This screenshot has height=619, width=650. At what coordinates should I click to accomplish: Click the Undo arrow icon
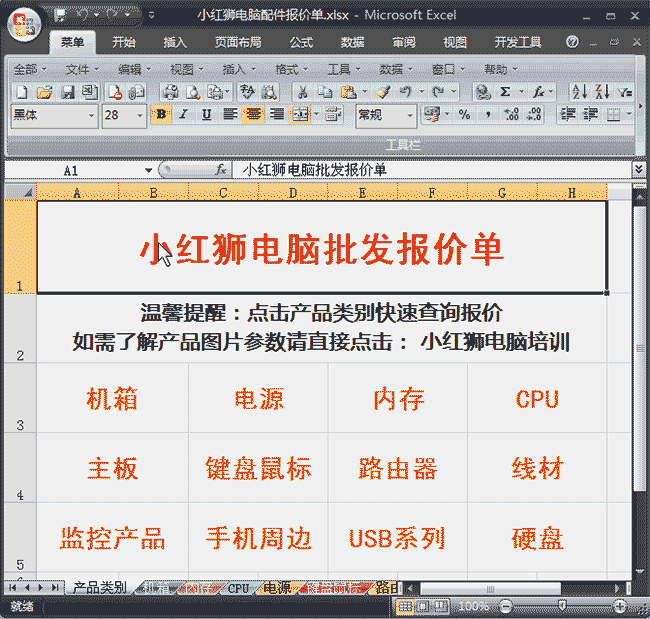[406, 92]
